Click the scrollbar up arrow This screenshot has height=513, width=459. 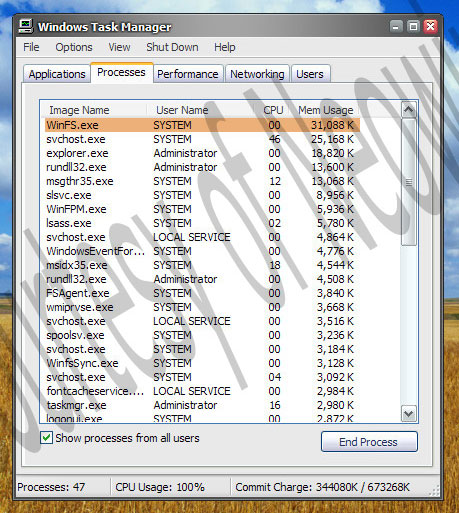[409, 110]
